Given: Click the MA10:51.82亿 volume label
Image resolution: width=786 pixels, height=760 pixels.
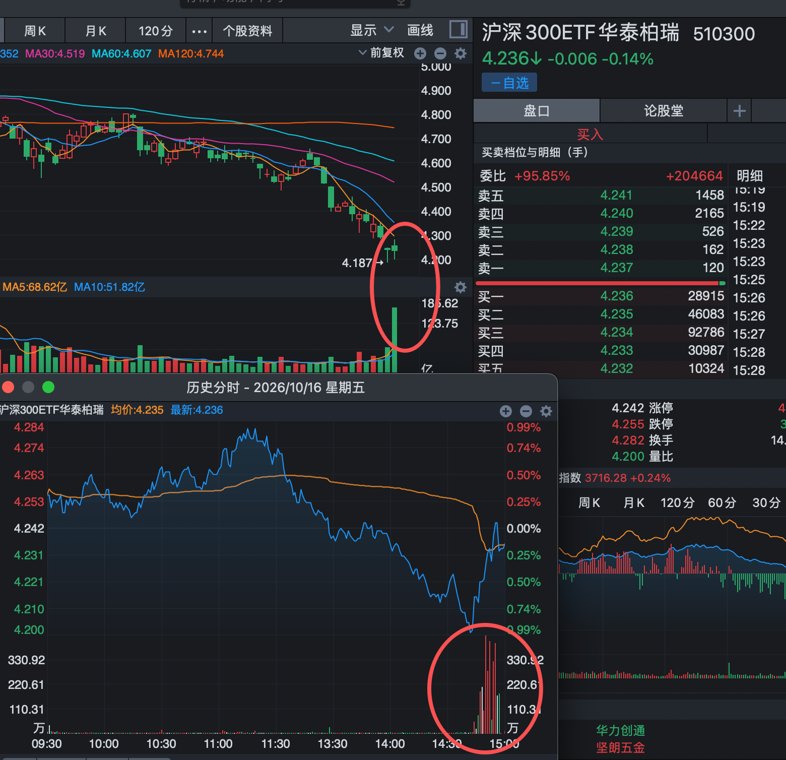Looking at the screenshot, I should click(x=109, y=287).
